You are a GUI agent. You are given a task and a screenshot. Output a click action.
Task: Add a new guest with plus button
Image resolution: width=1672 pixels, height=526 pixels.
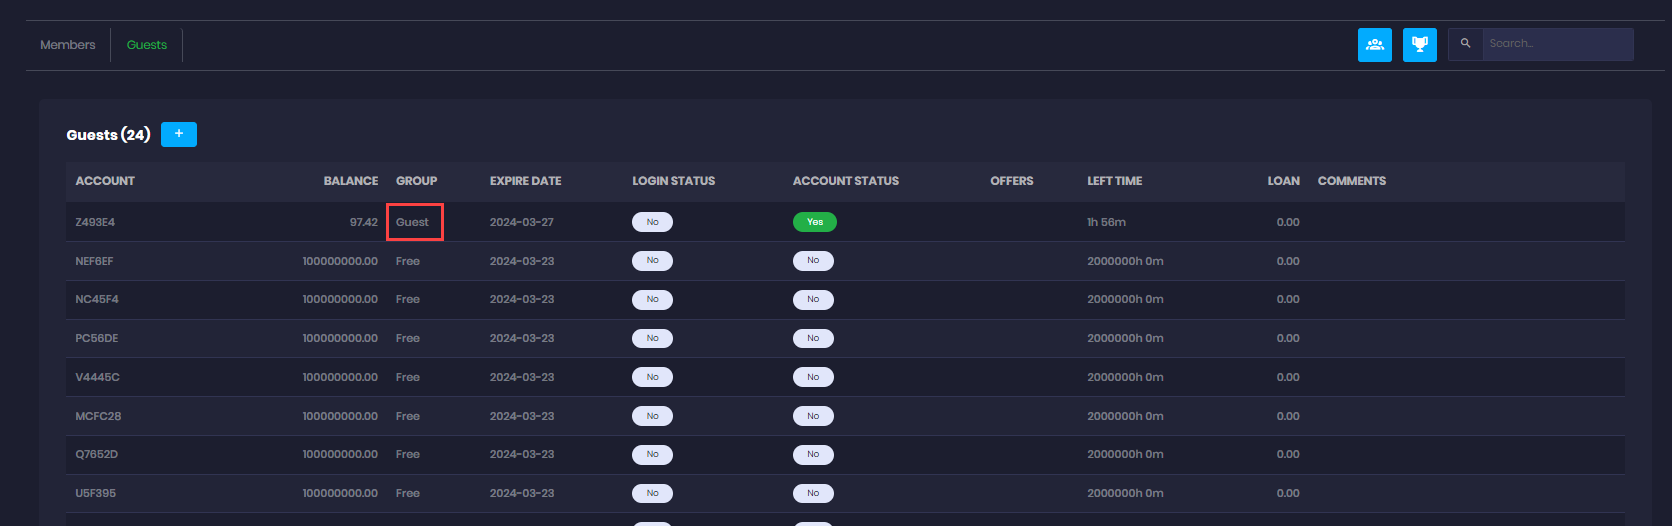coord(179,134)
